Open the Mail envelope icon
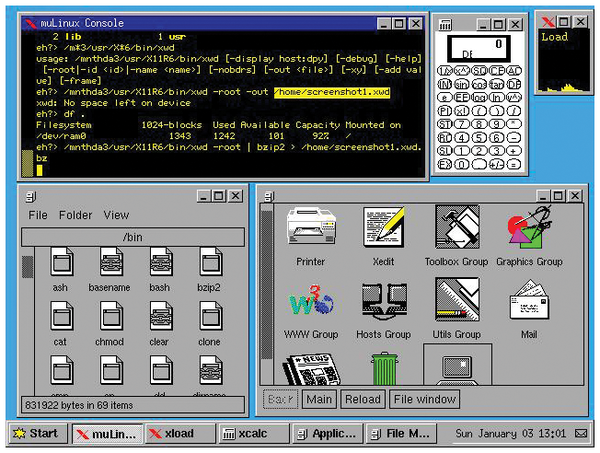The height and width of the screenshot is (453, 600). click(530, 300)
